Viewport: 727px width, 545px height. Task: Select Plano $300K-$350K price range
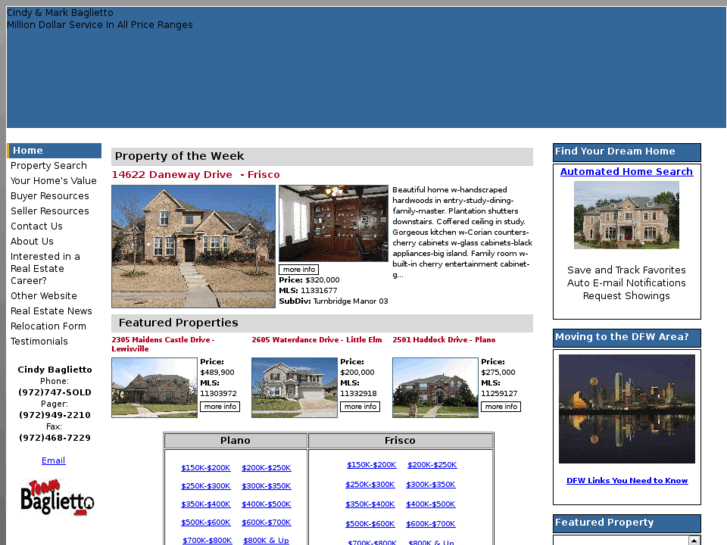(266, 486)
